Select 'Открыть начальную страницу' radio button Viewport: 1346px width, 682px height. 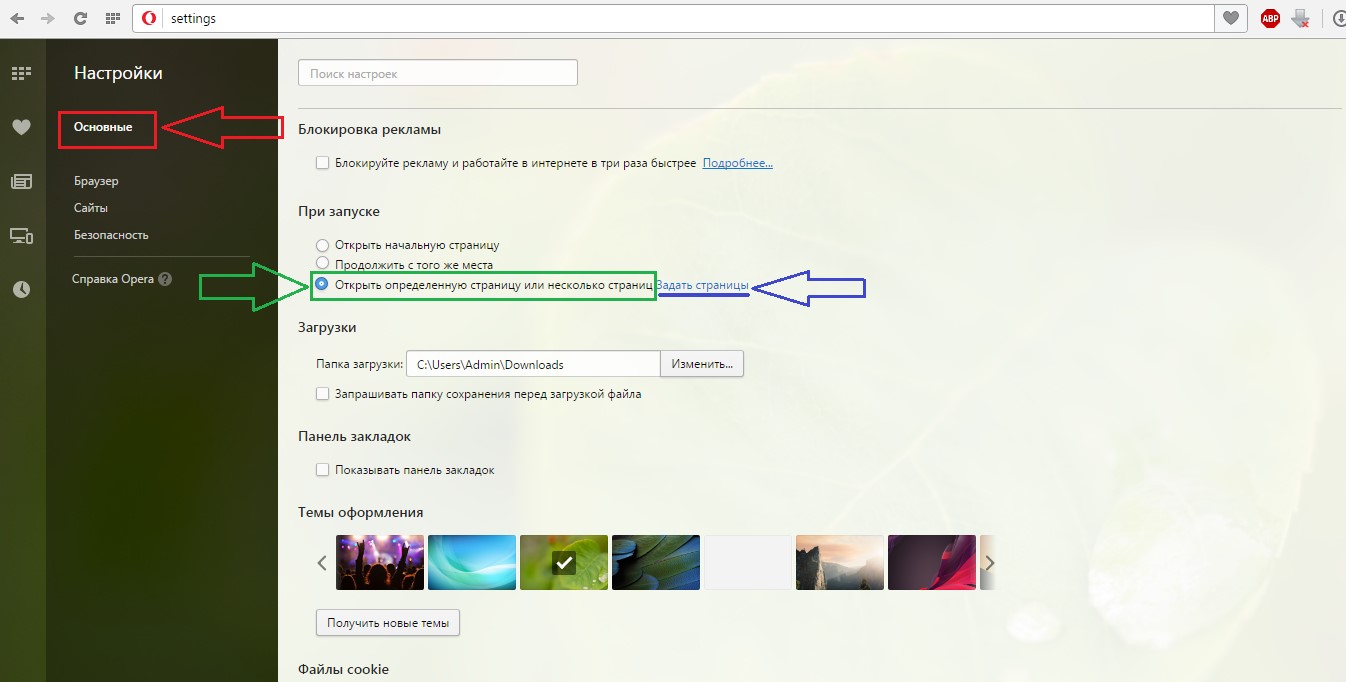tap(322, 245)
